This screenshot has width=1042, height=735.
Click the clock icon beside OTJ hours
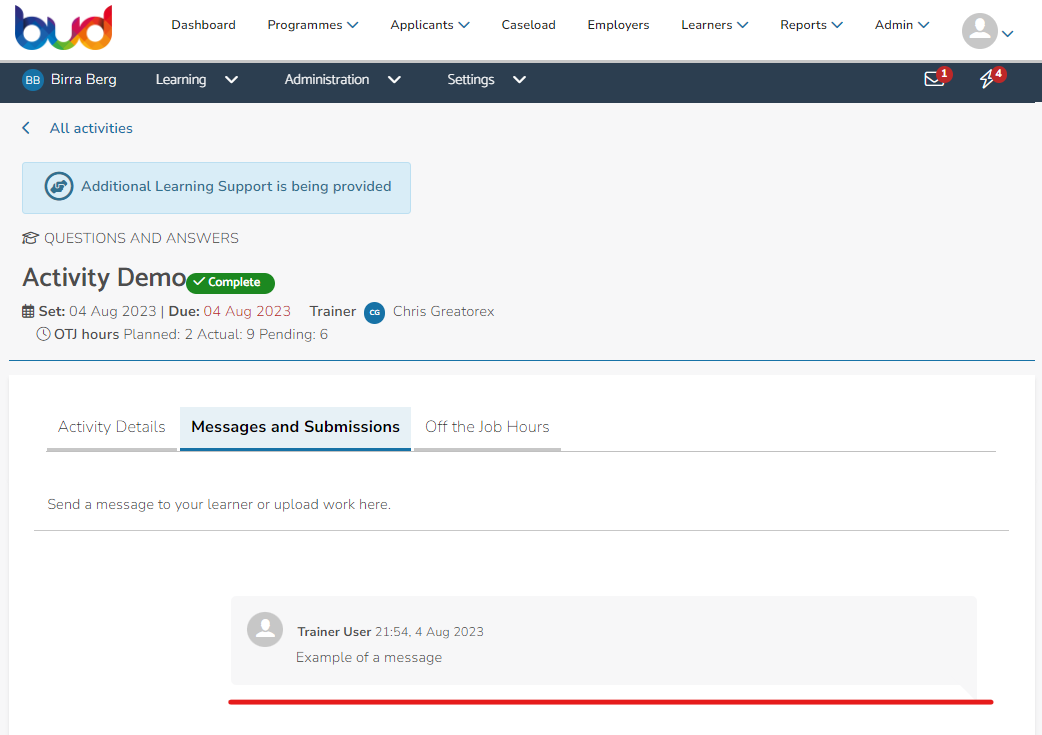42,333
